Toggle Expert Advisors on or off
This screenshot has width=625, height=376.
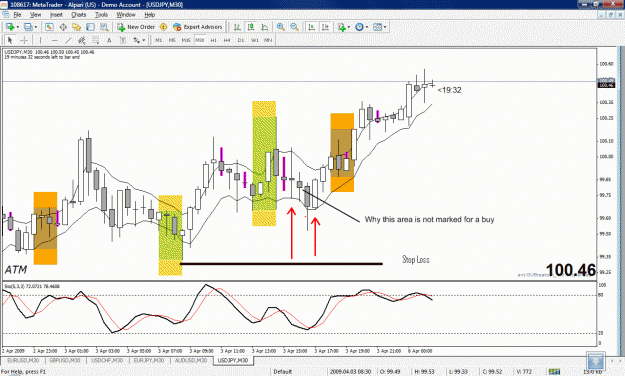pos(197,27)
